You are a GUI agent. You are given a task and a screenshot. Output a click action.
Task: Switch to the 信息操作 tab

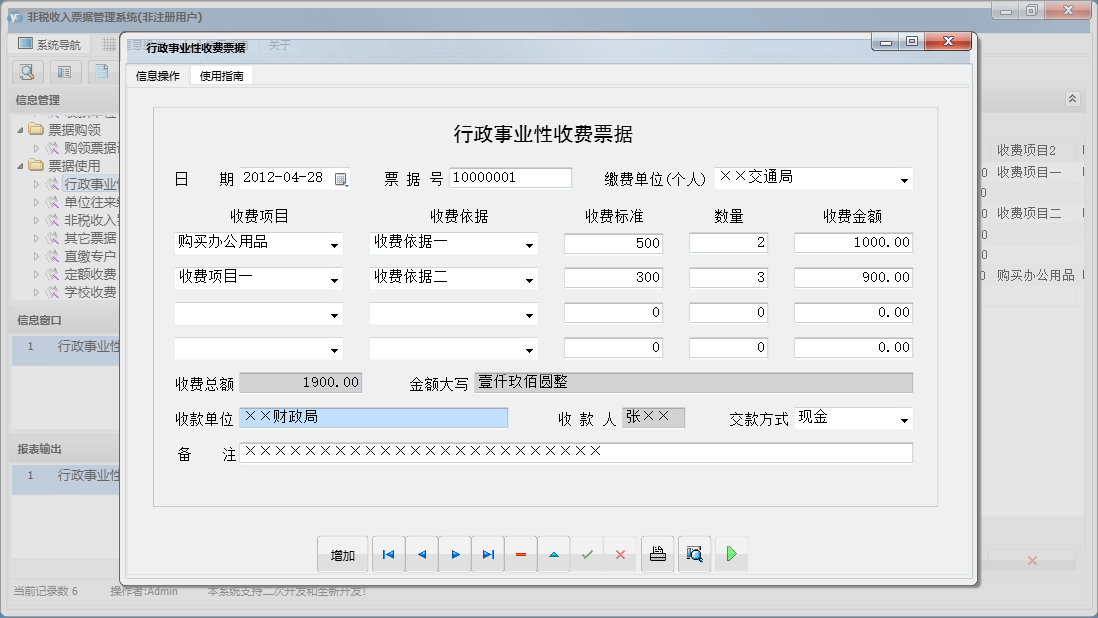point(158,76)
